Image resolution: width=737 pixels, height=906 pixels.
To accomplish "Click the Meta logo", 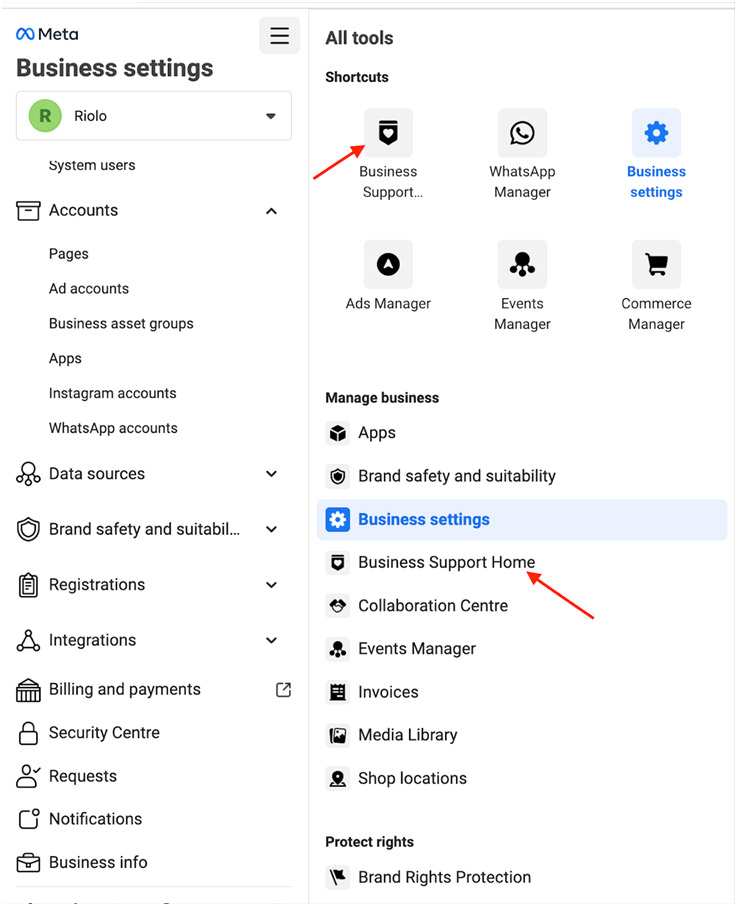I will [x=47, y=34].
